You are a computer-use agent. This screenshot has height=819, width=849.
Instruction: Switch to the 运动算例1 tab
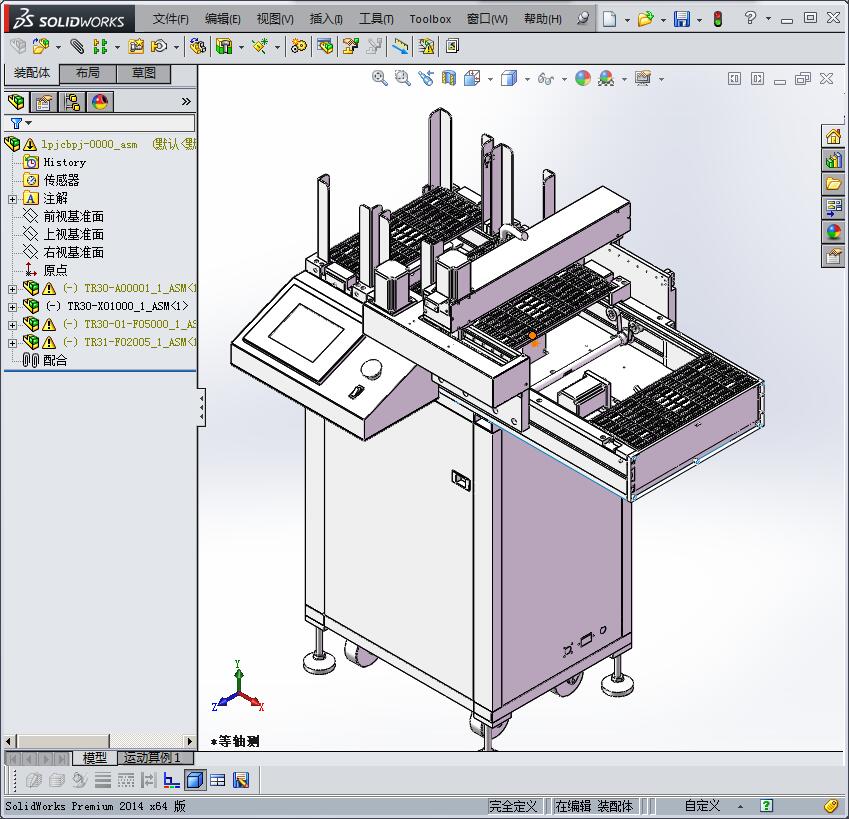[155, 758]
